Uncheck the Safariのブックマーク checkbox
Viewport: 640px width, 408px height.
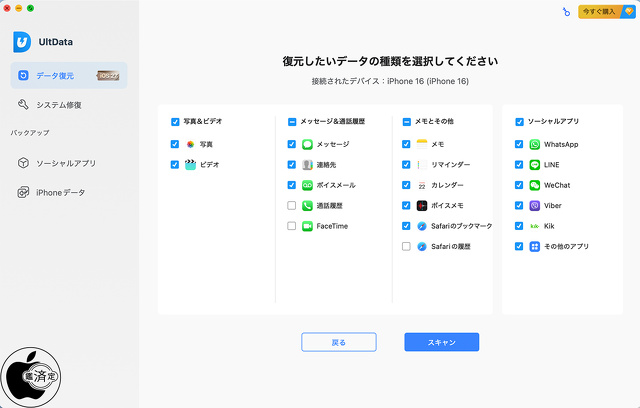click(406, 226)
